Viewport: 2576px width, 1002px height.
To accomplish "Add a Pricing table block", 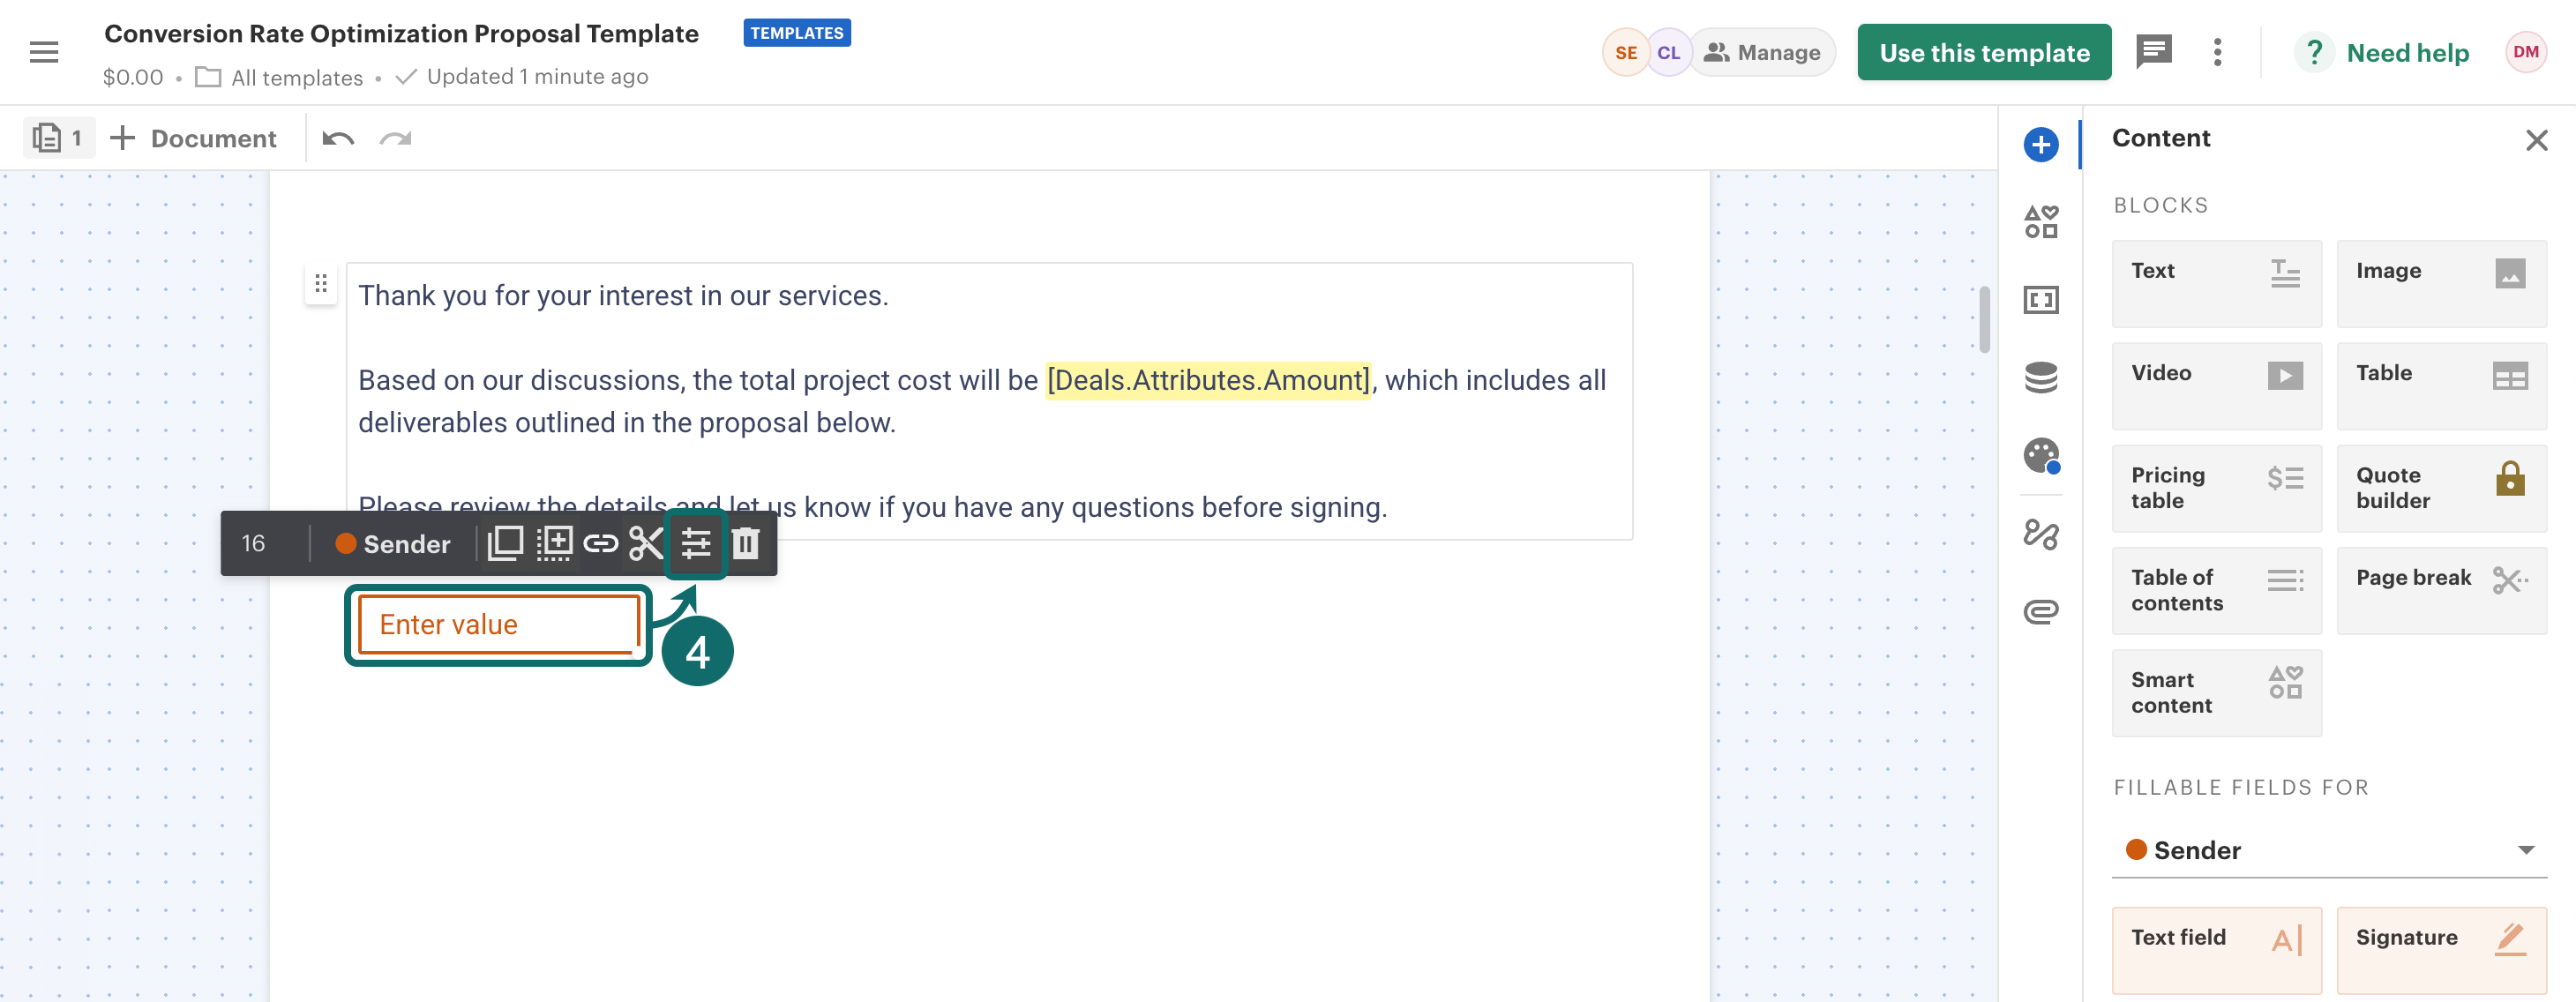I will 2216,488.
